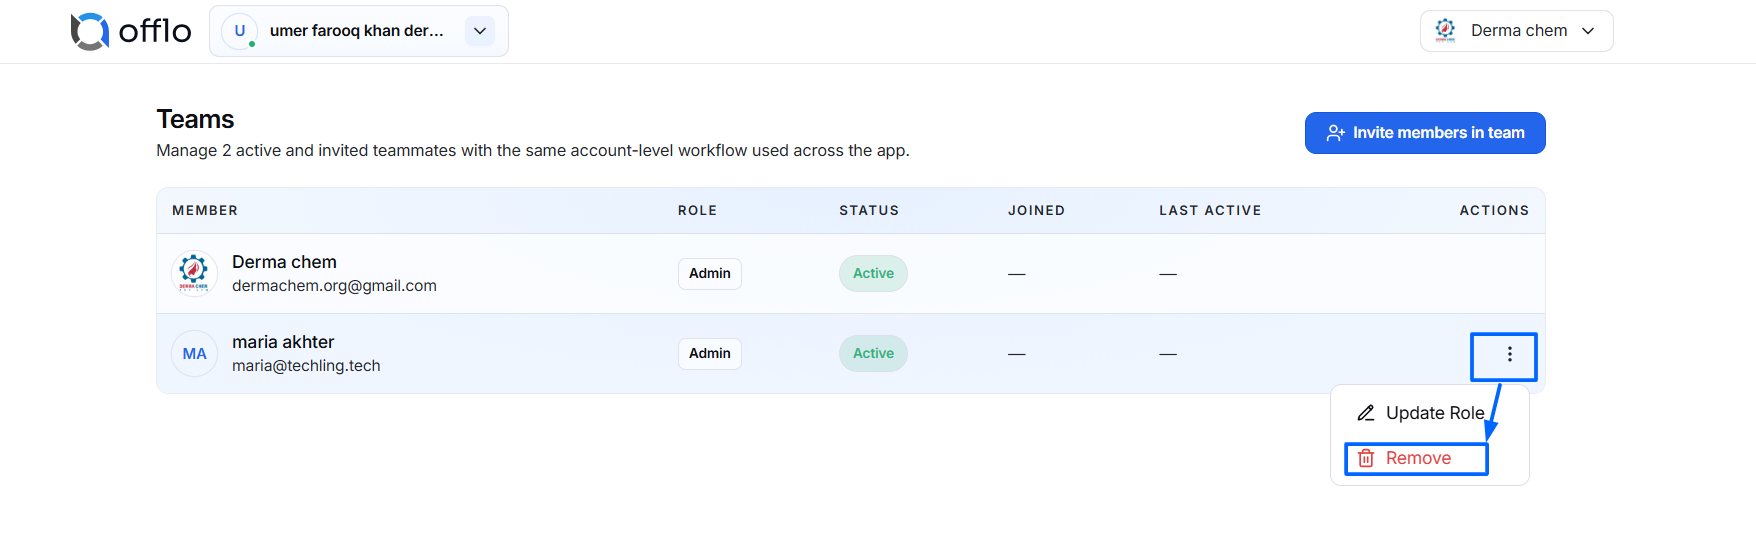This screenshot has width=1756, height=543.
Task: Select Update Role from the menu
Action: pyautogui.click(x=1421, y=413)
